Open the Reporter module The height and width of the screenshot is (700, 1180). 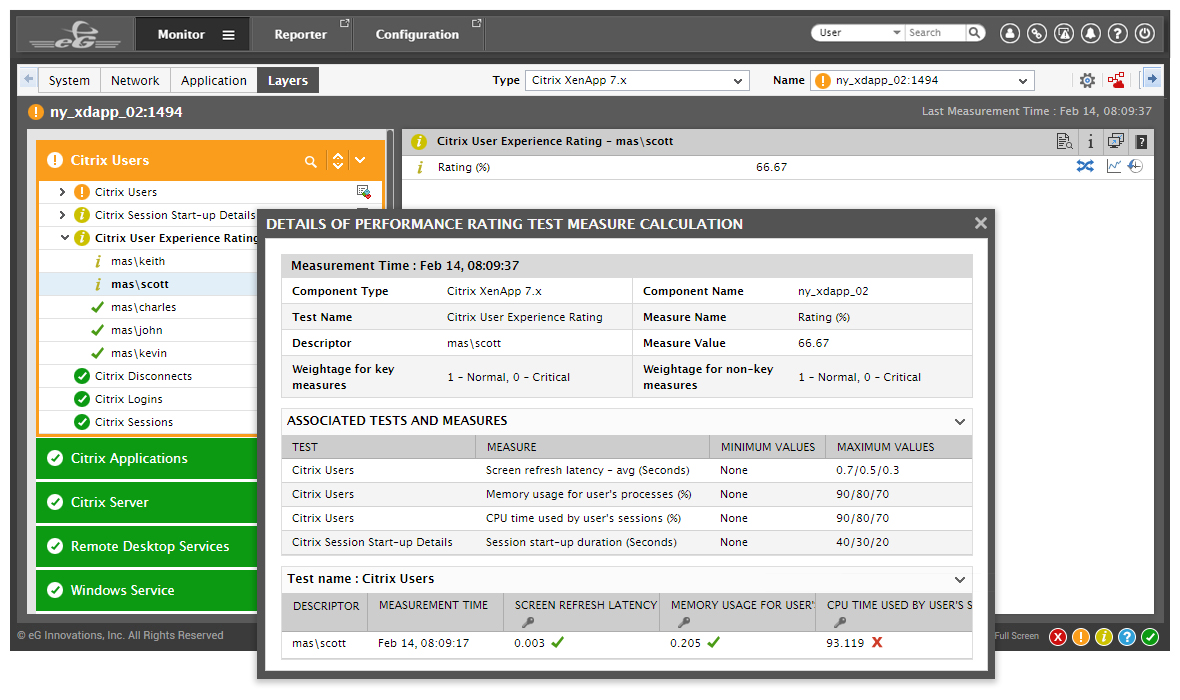click(300, 35)
